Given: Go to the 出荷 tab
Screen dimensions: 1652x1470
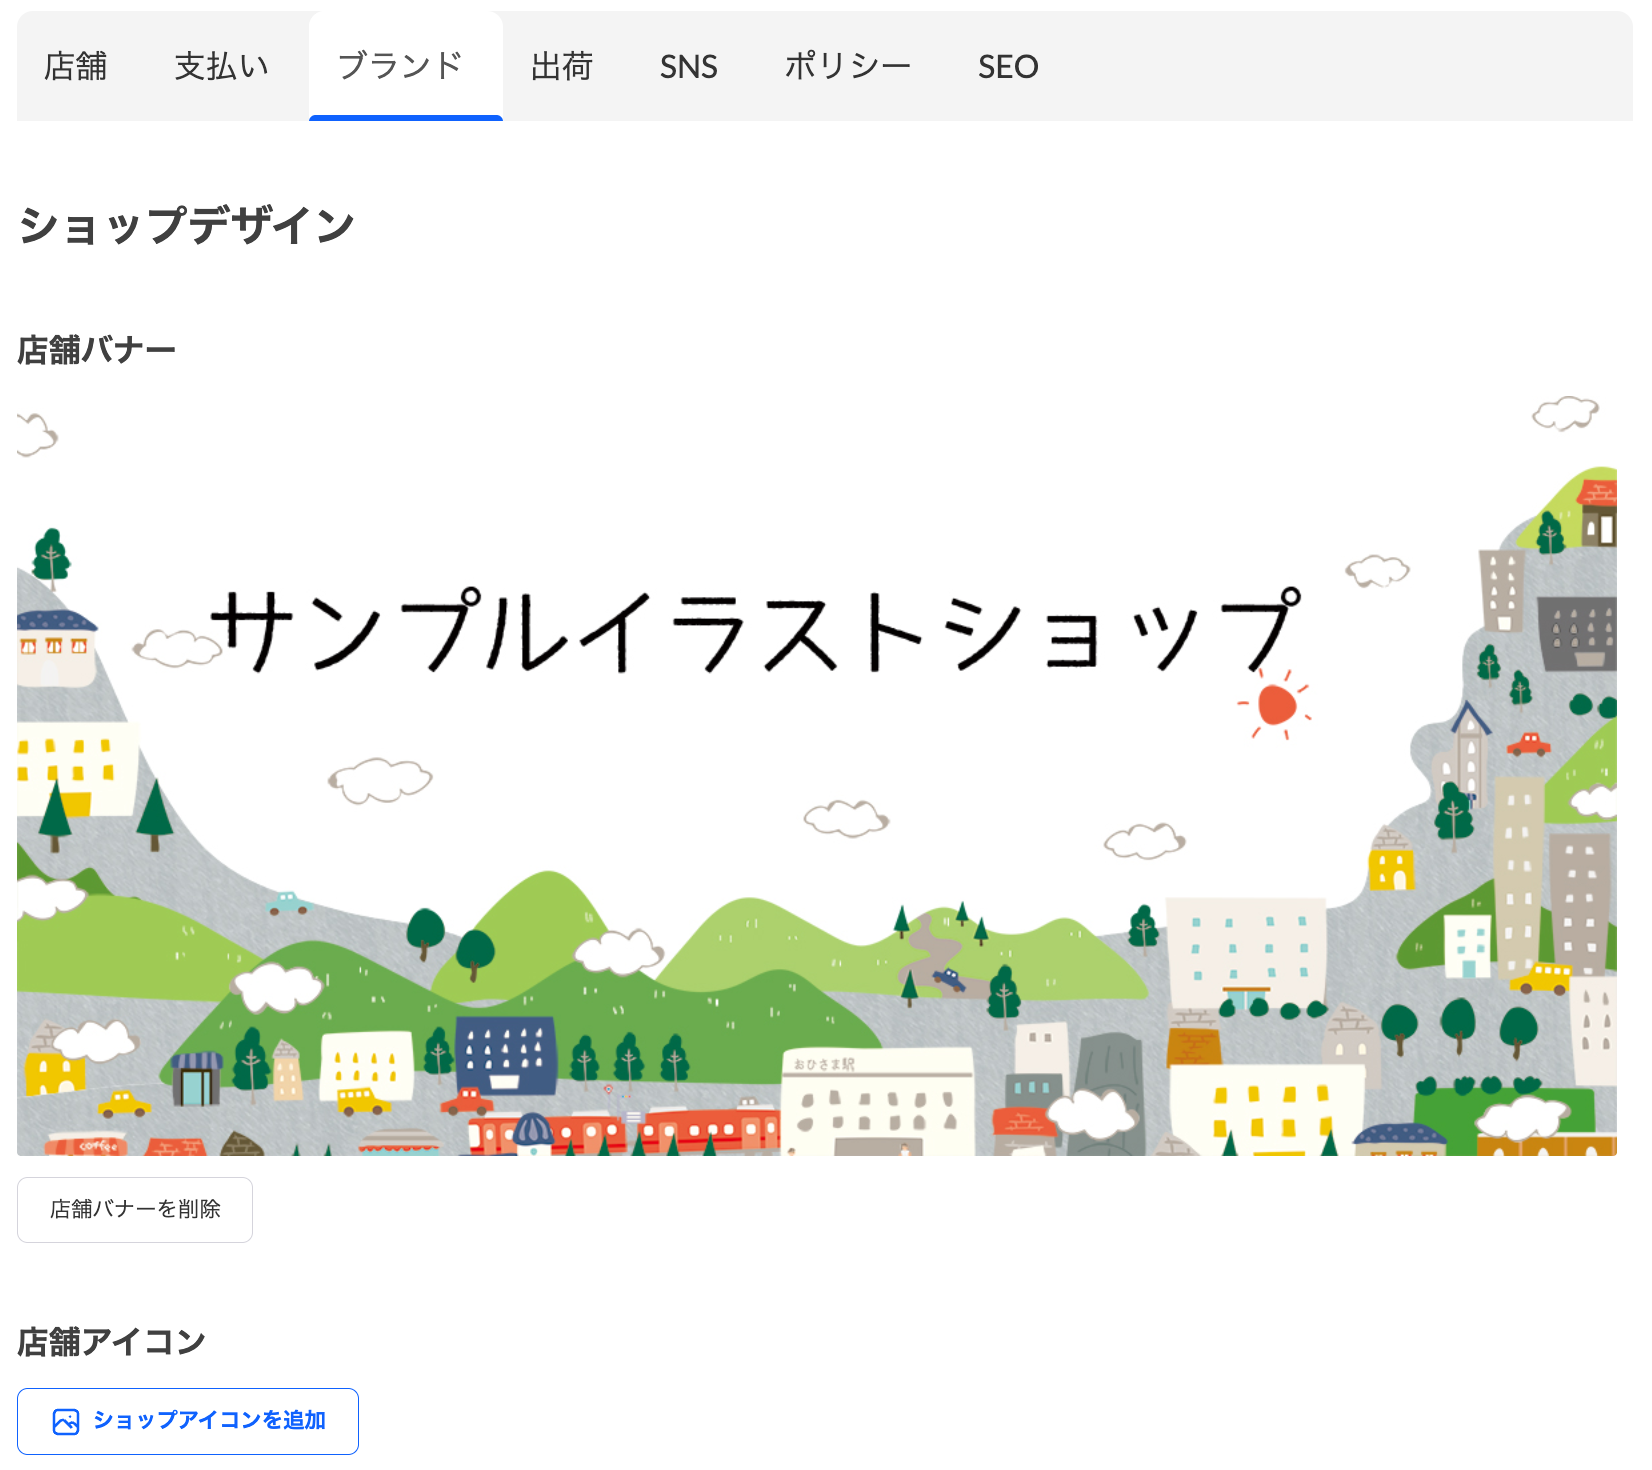Looking at the screenshot, I should 562,67.
